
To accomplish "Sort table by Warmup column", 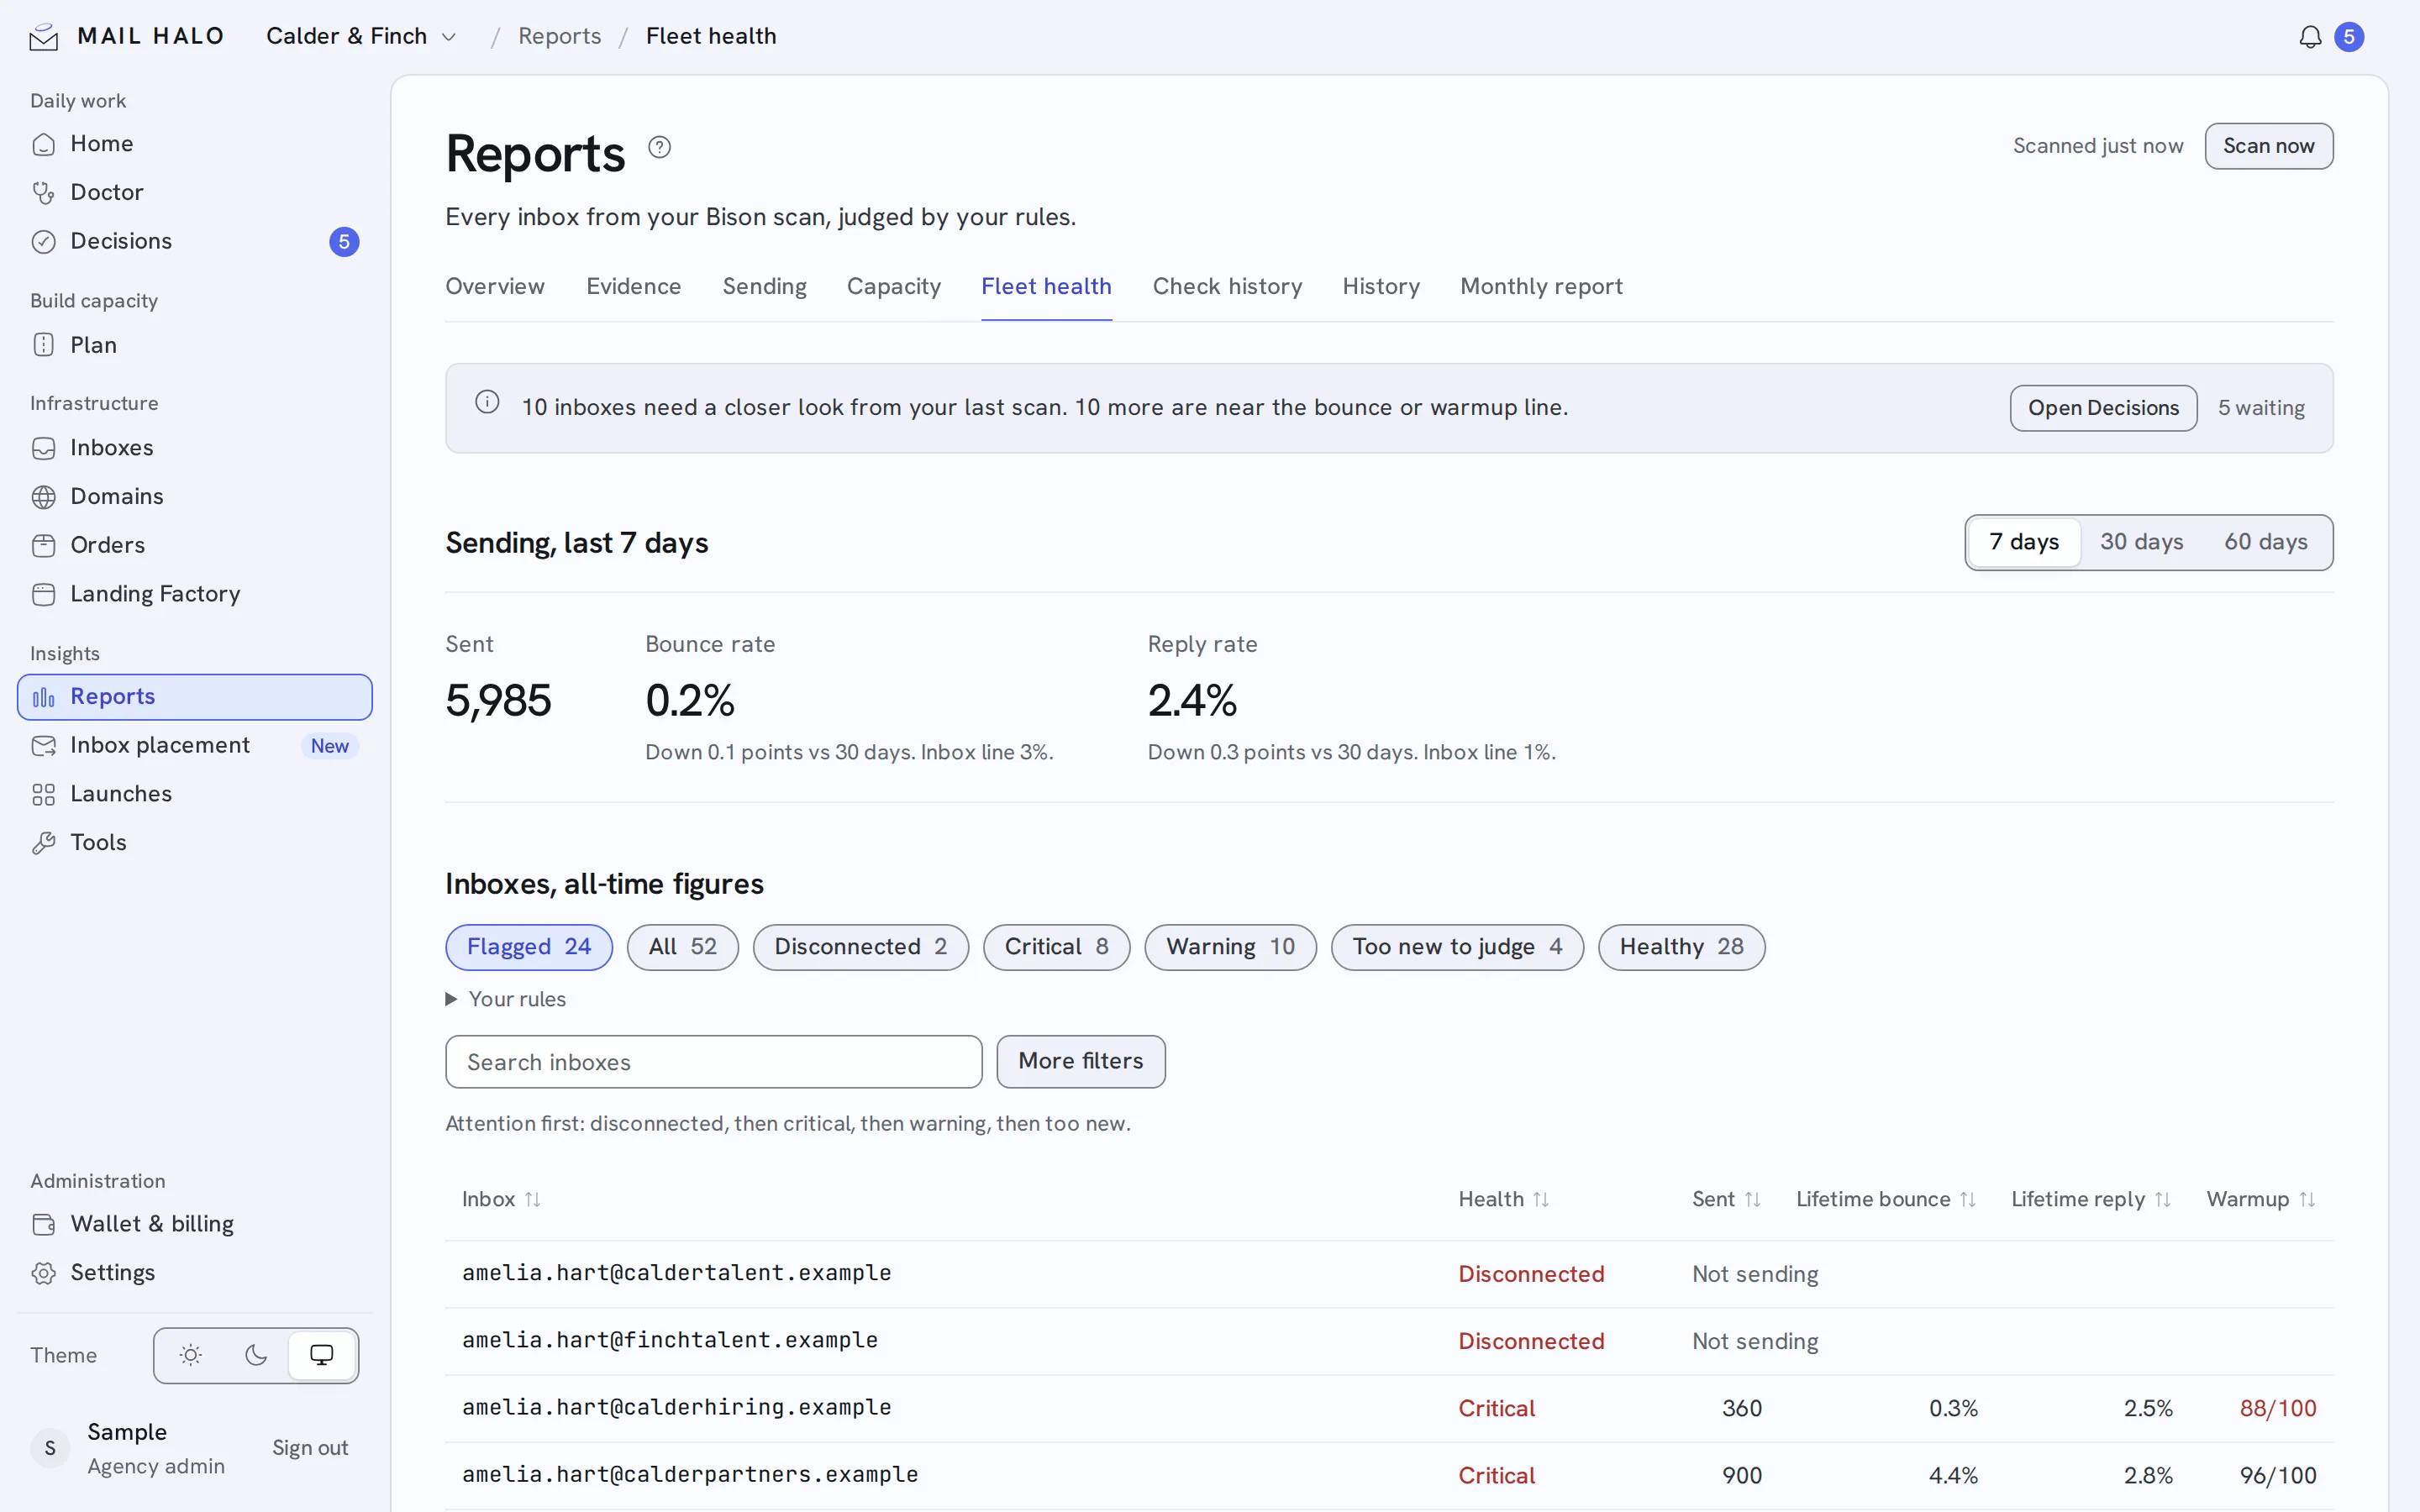I will pyautogui.click(x=2261, y=1199).
